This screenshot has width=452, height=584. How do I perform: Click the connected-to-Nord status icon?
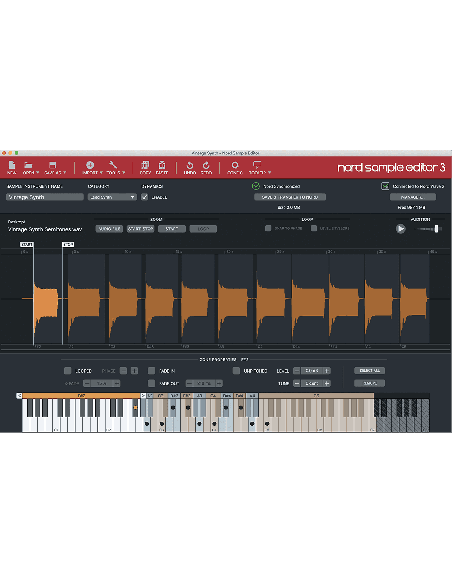(x=385, y=186)
